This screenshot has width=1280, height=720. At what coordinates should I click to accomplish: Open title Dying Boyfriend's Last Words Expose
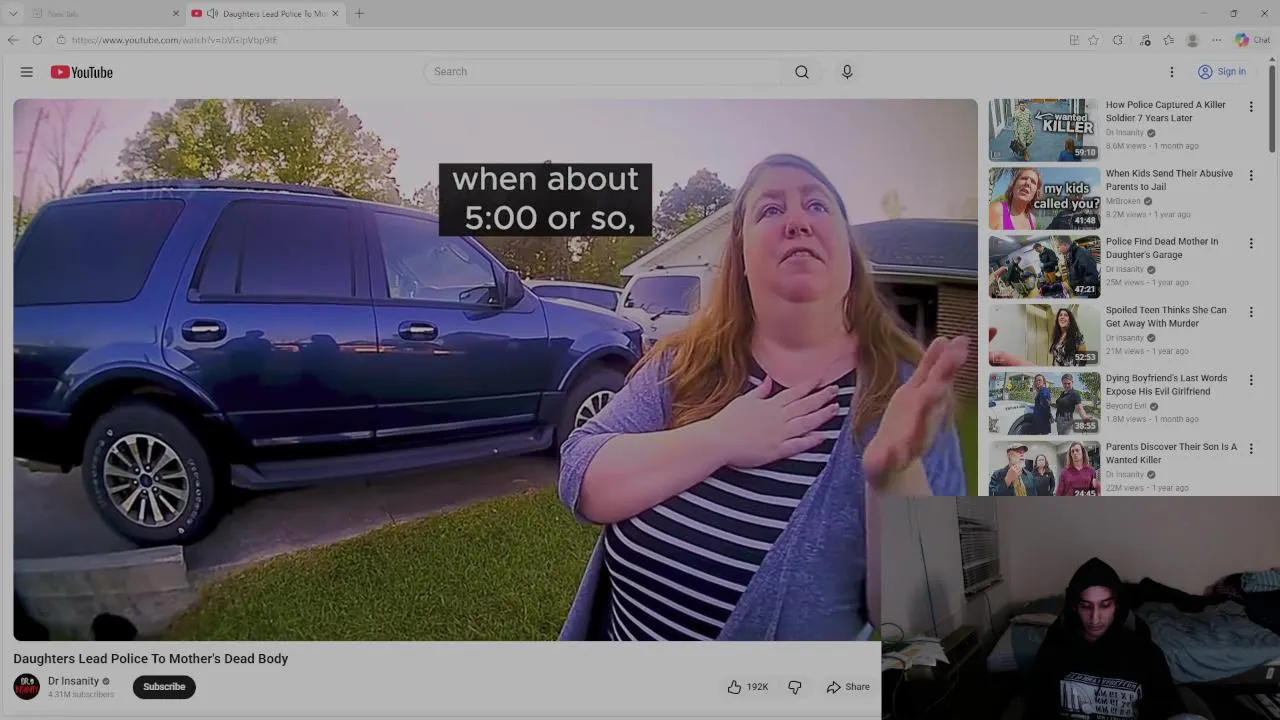[x=1166, y=385]
